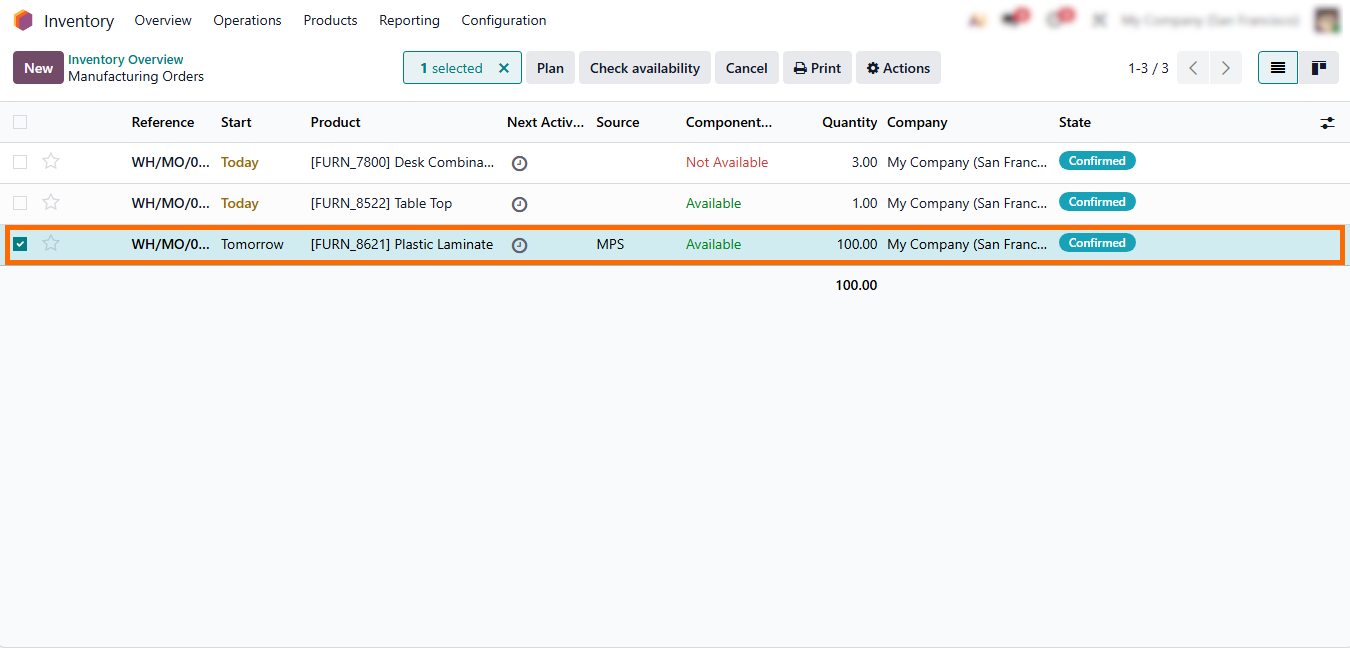Star the Desk Combination order row
The image size is (1350, 648).
pos(51,161)
